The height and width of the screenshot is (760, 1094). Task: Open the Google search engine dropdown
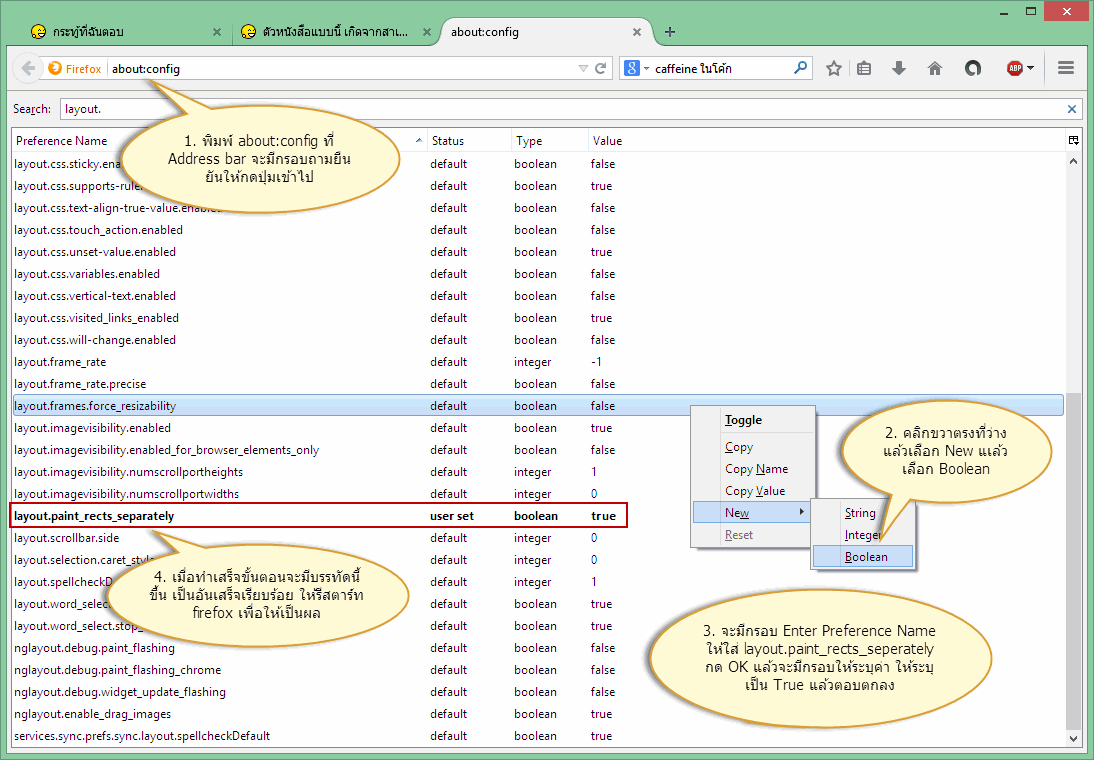click(x=637, y=69)
